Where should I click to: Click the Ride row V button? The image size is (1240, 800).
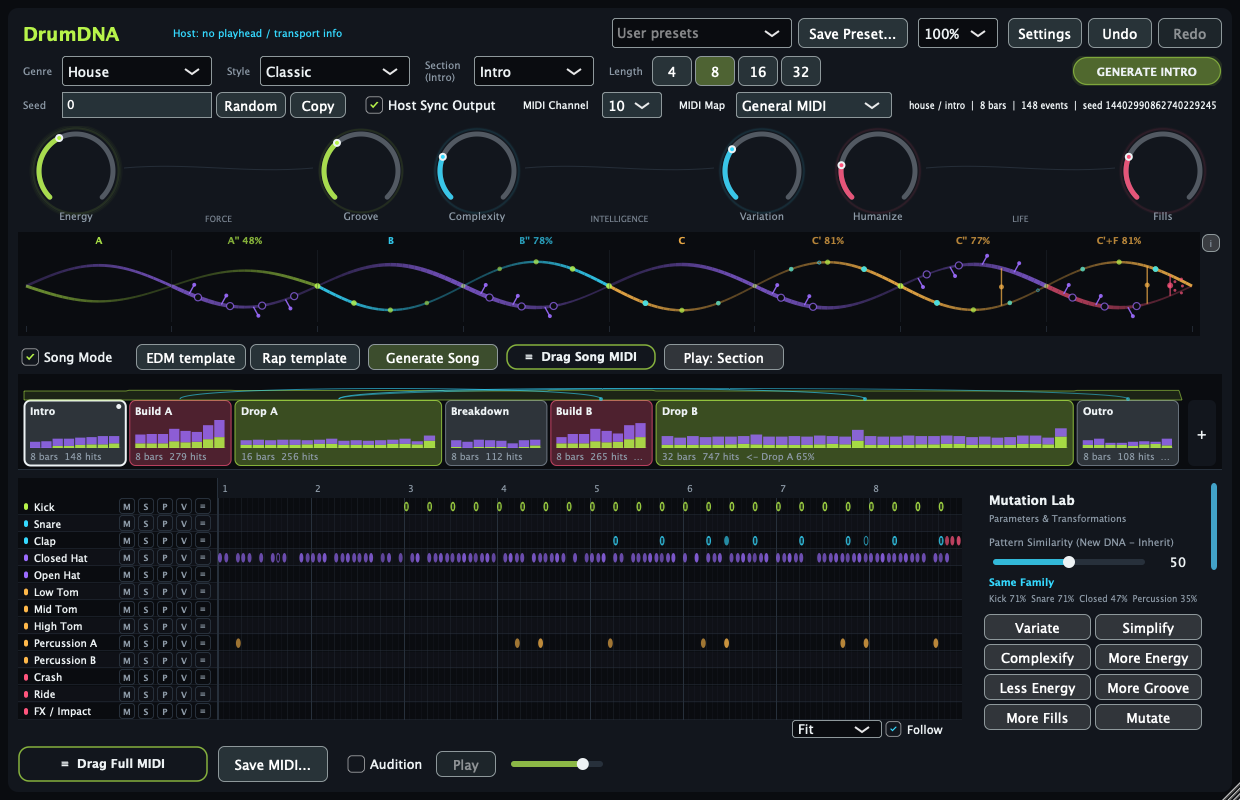[184, 694]
